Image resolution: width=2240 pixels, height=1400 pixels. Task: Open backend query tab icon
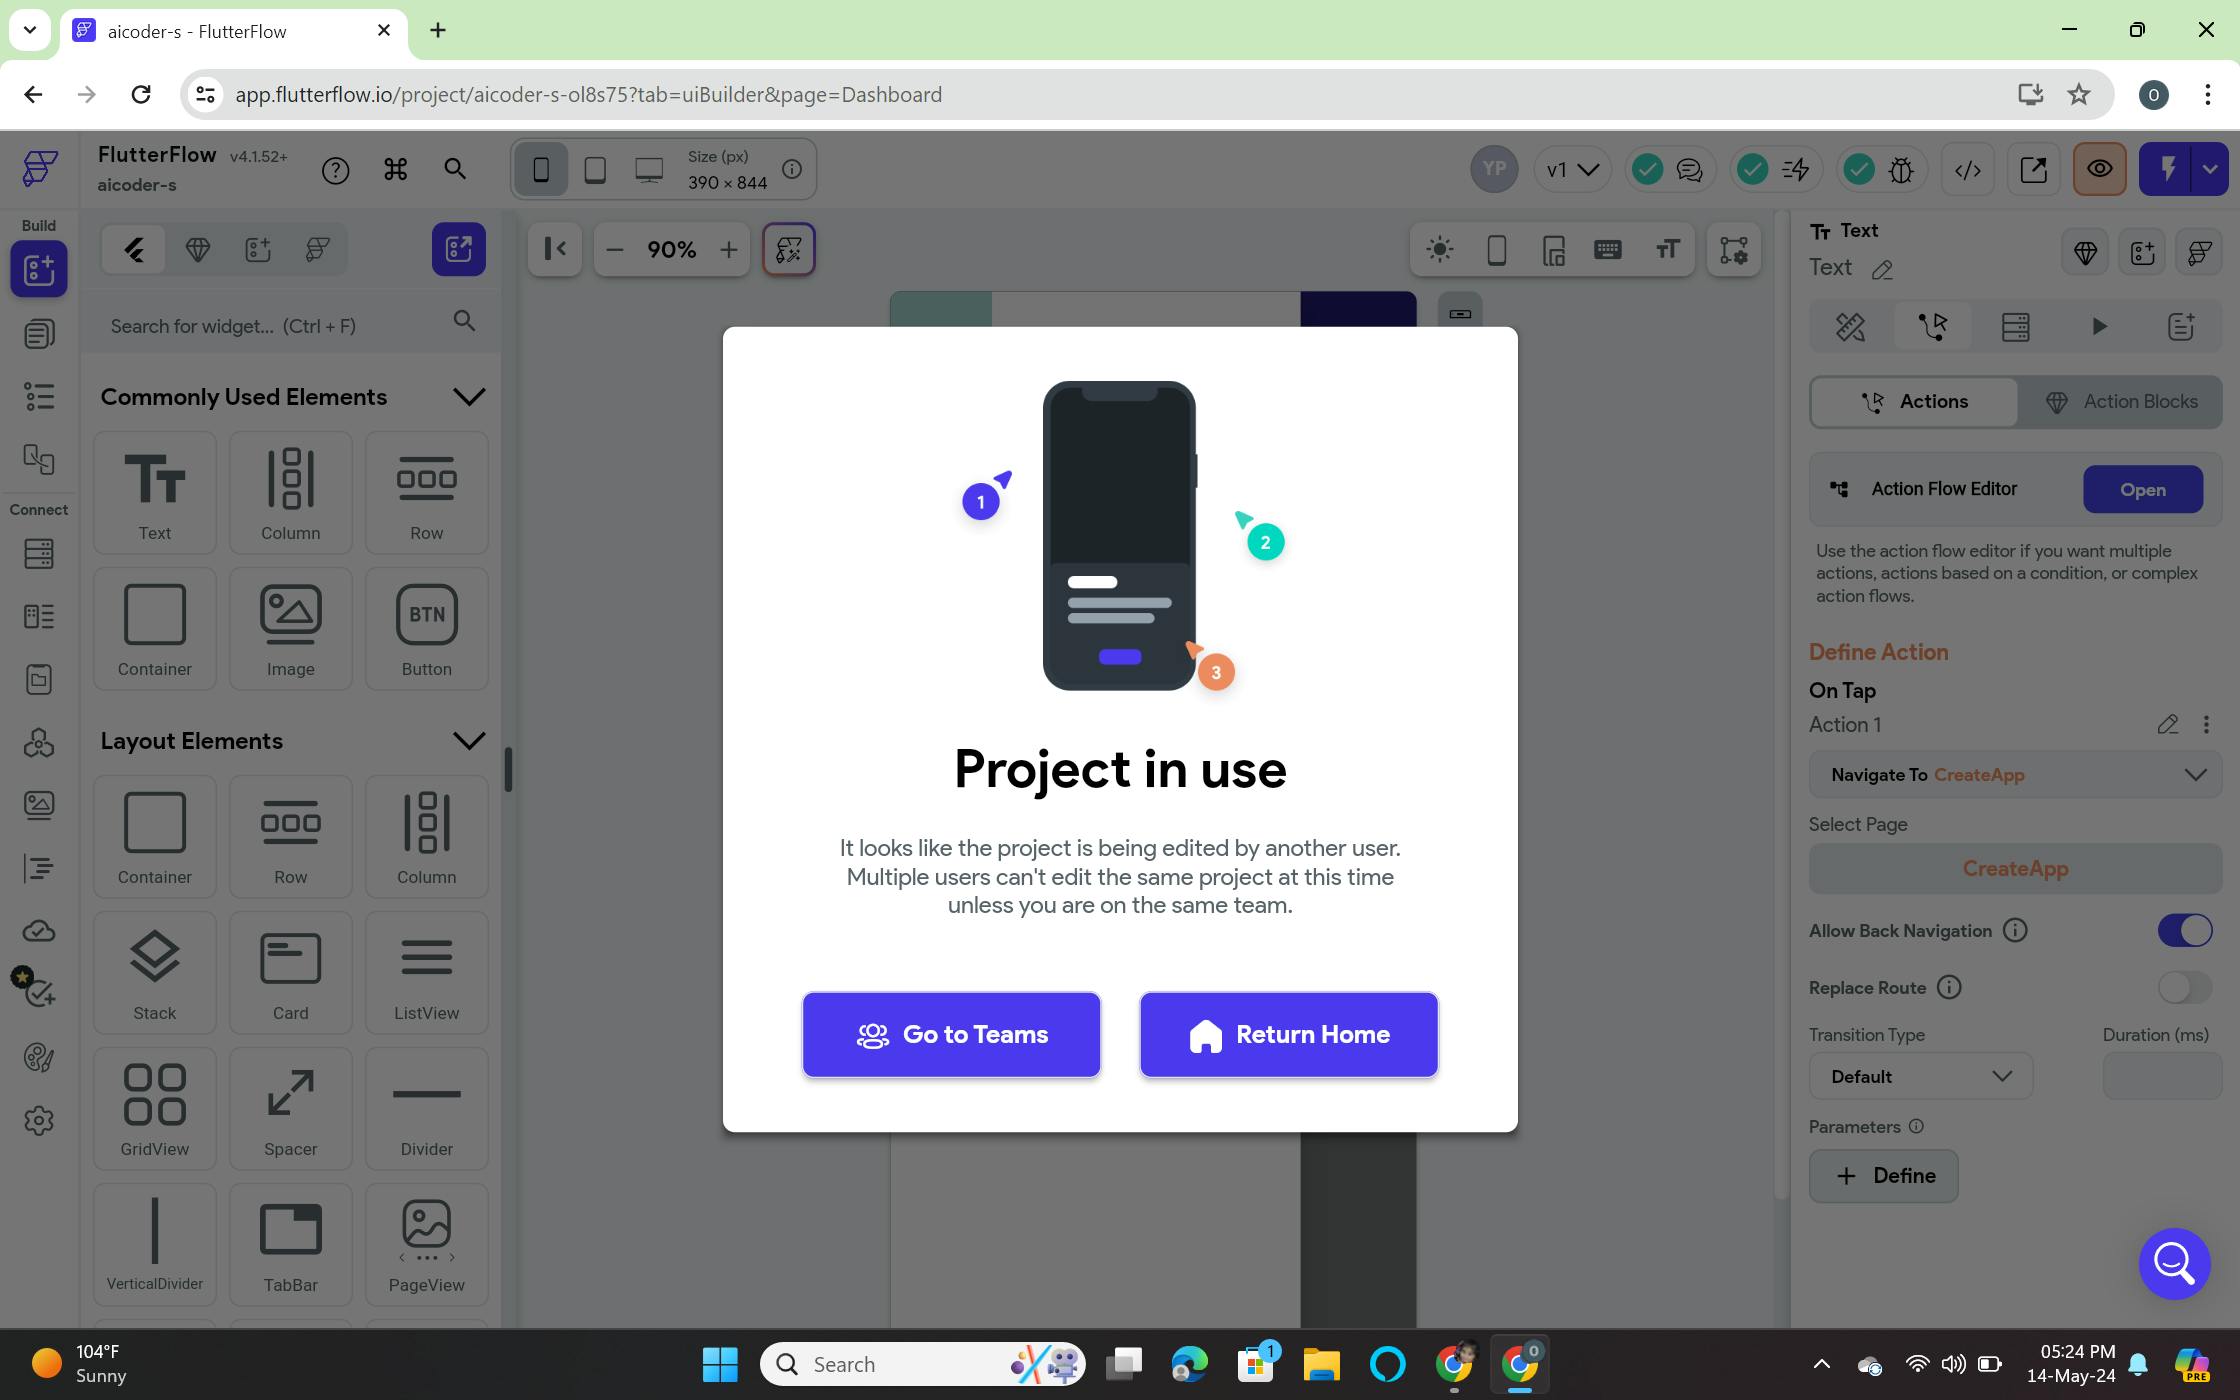pos(2015,326)
